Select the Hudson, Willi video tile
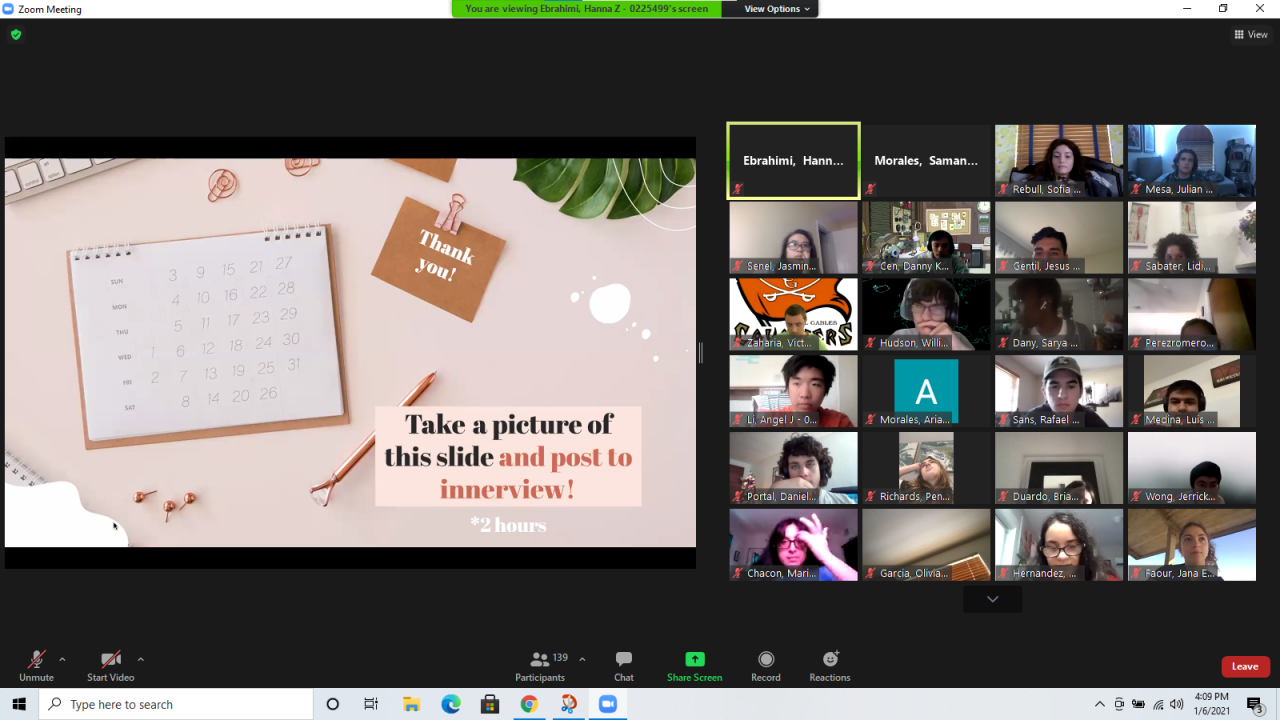 click(926, 314)
